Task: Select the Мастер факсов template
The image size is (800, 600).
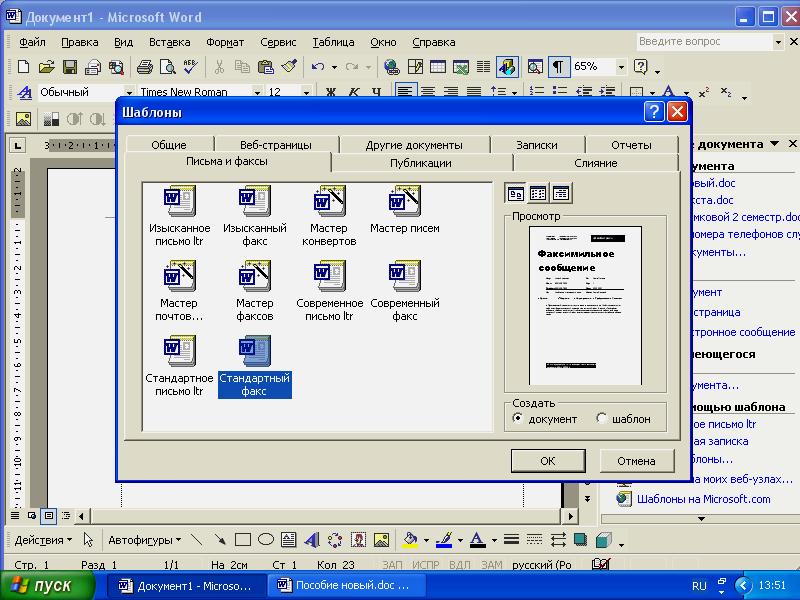Action: pyautogui.click(x=255, y=291)
